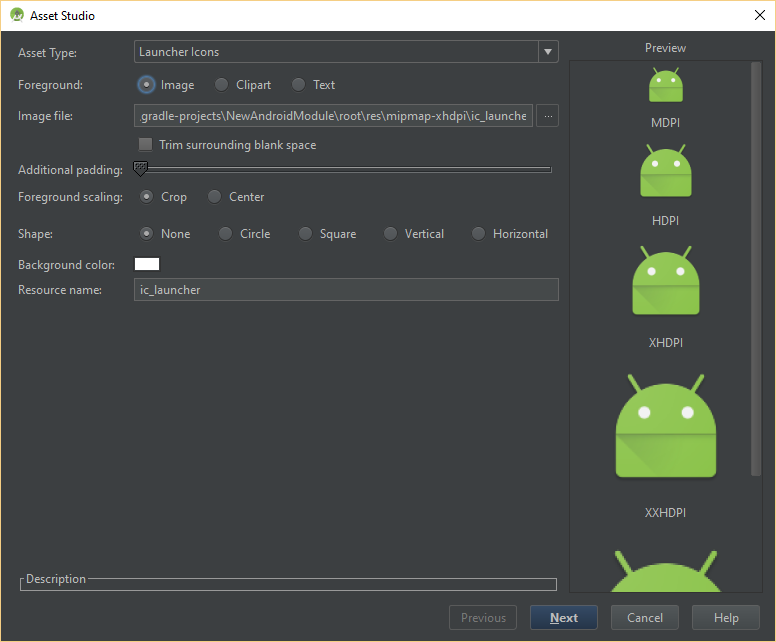The width and height of the screenshot is (776, 642).
Task: Click the Asset Type label
Action: coord(48,53)
